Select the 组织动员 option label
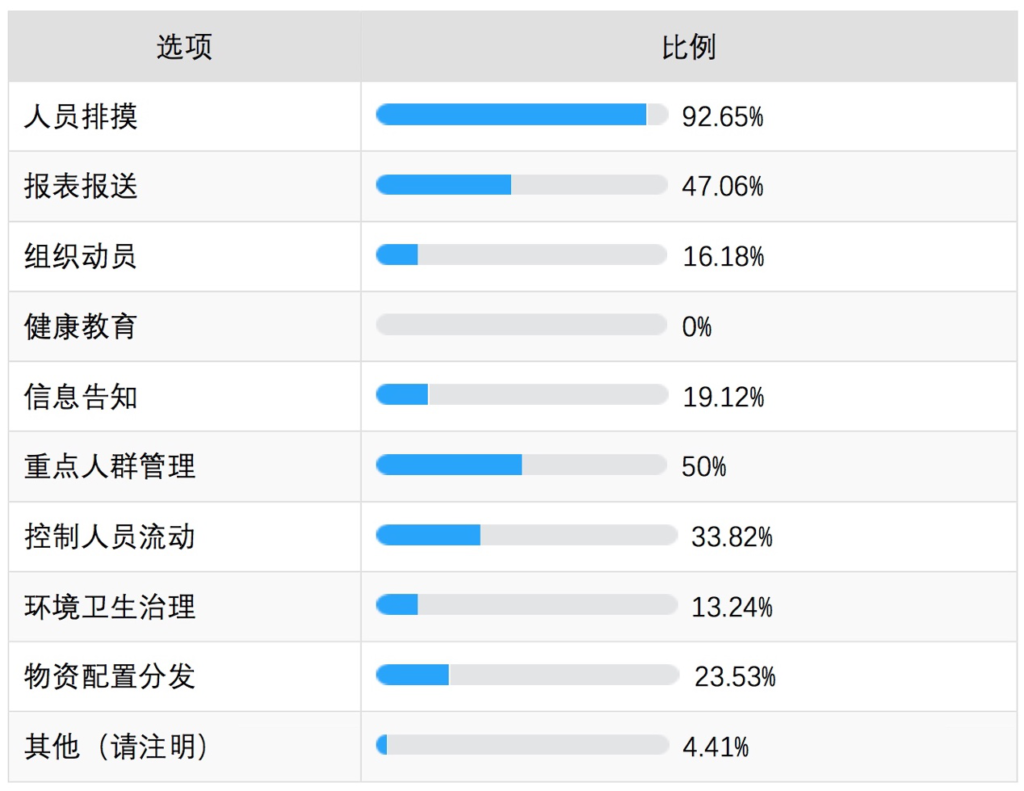 (x=80, y=256)
